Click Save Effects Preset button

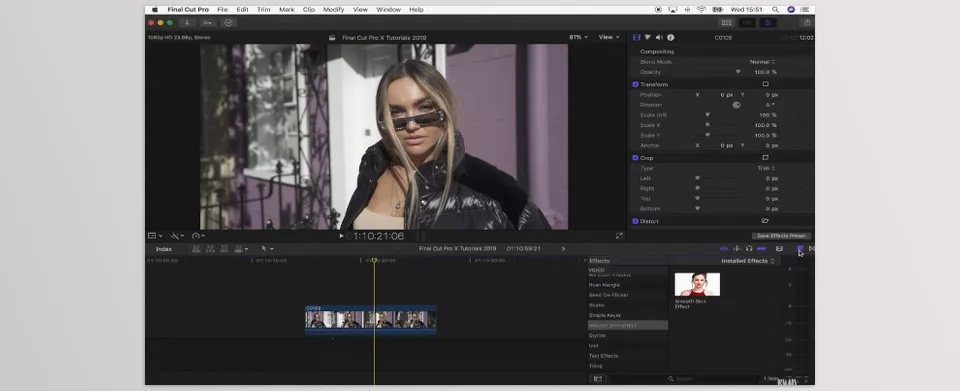(x=781, y=236)
